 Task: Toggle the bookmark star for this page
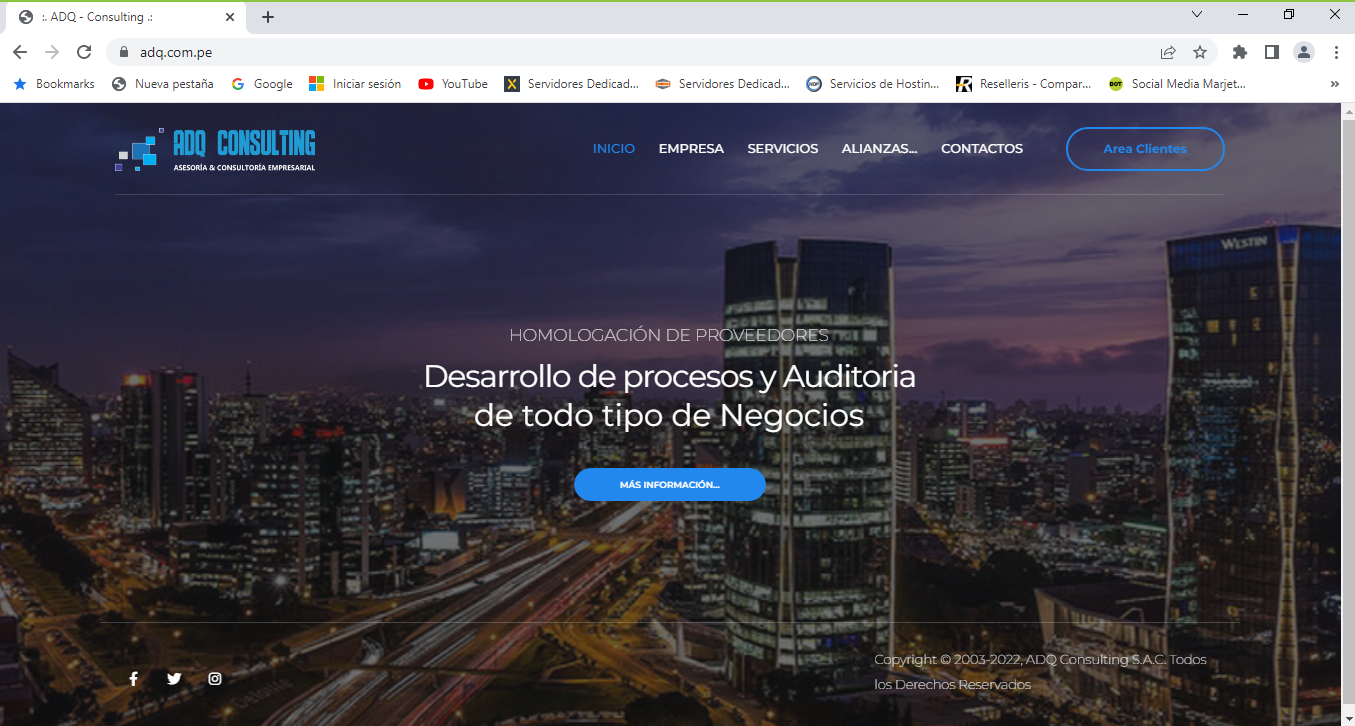coord(1199,51)
